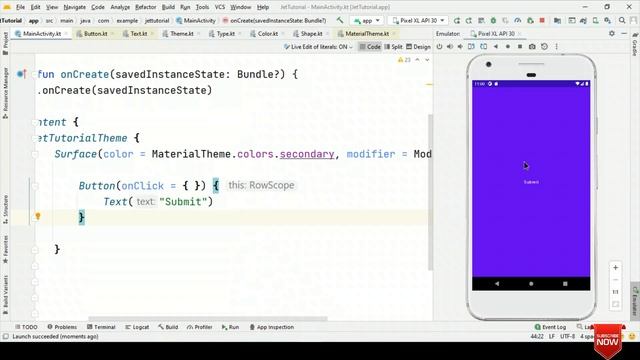
Task: Open the Logcat tool window
Action: tap(137, 327)
